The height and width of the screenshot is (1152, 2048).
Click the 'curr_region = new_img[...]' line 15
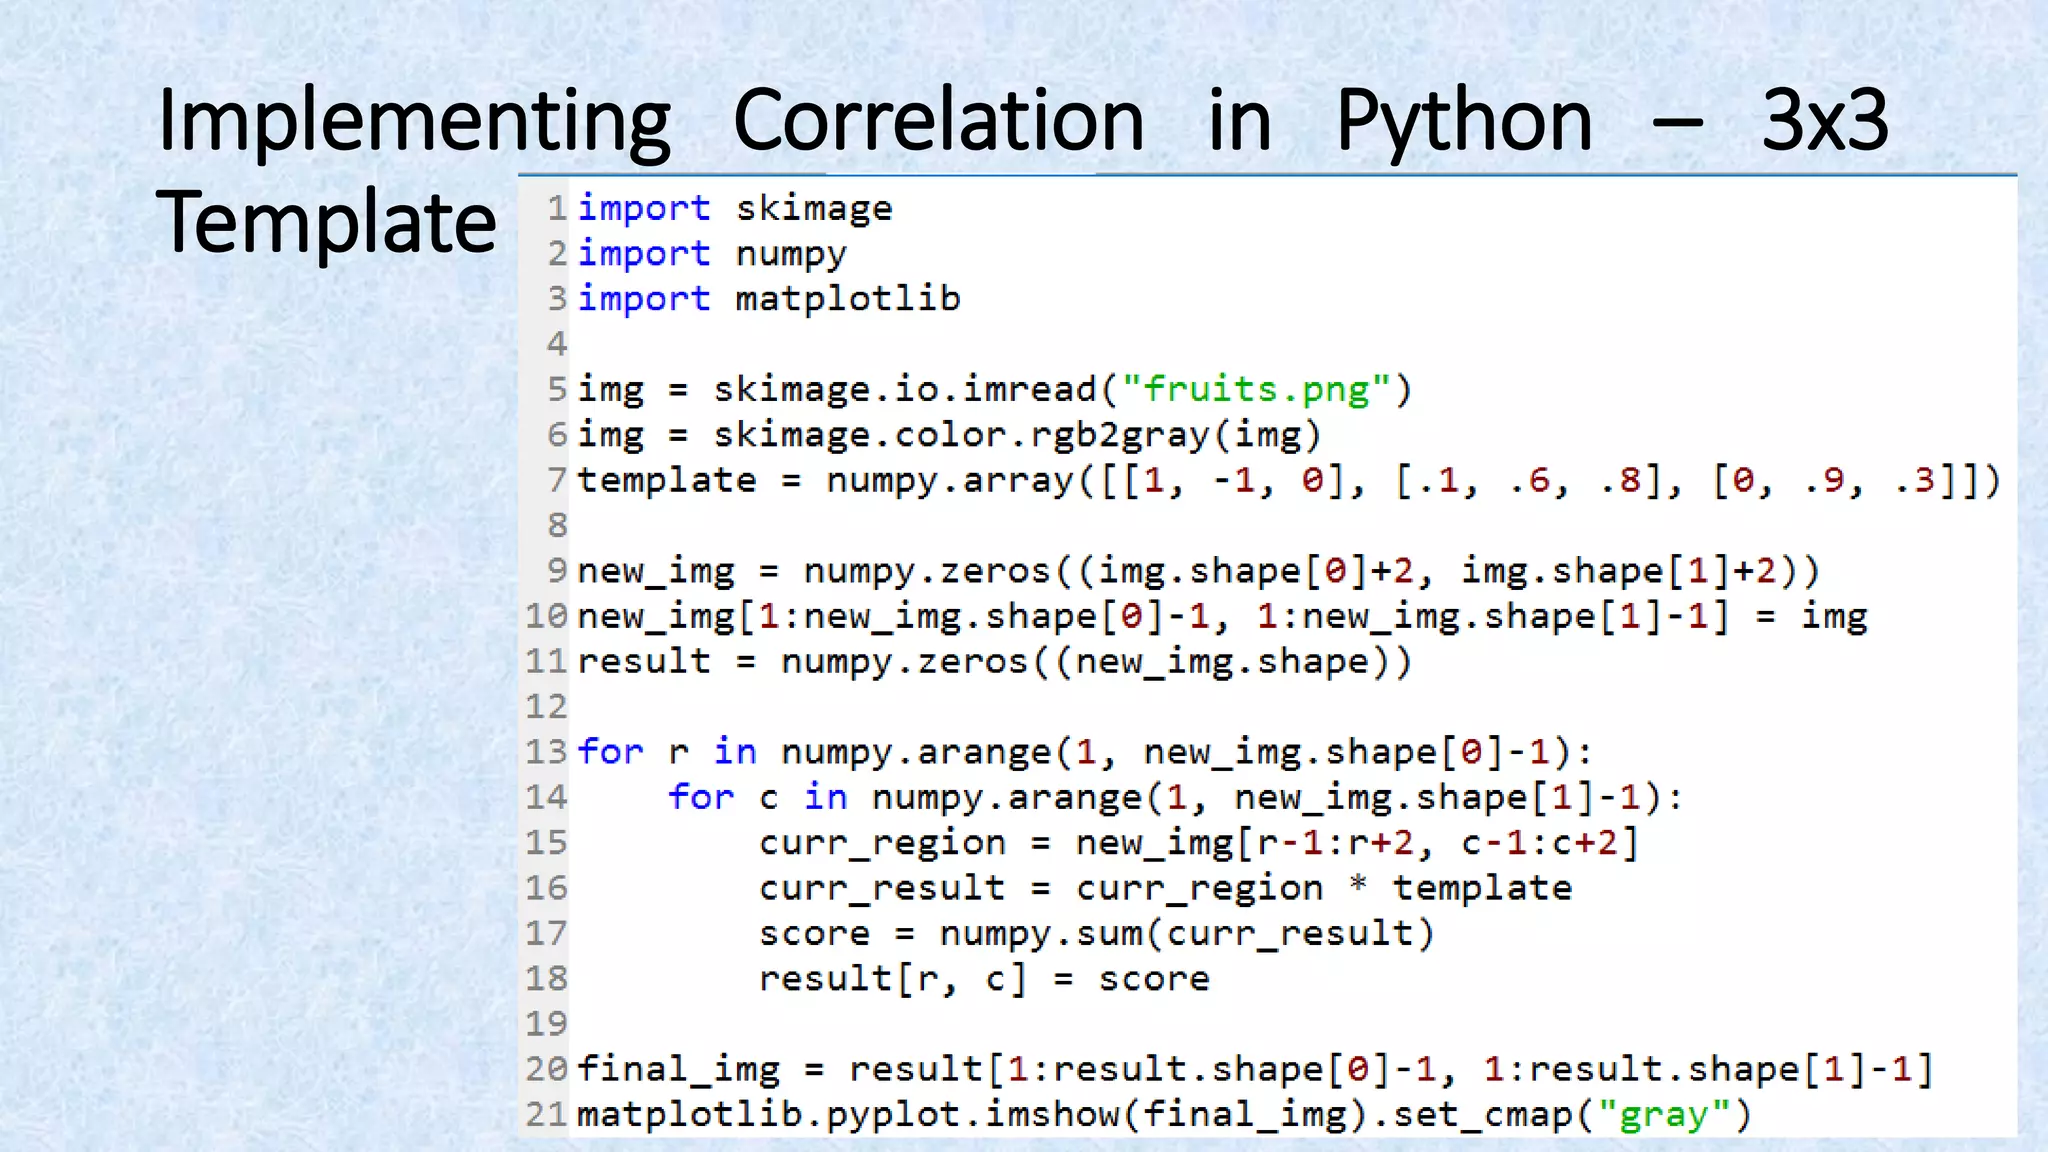pos(1199,843)
